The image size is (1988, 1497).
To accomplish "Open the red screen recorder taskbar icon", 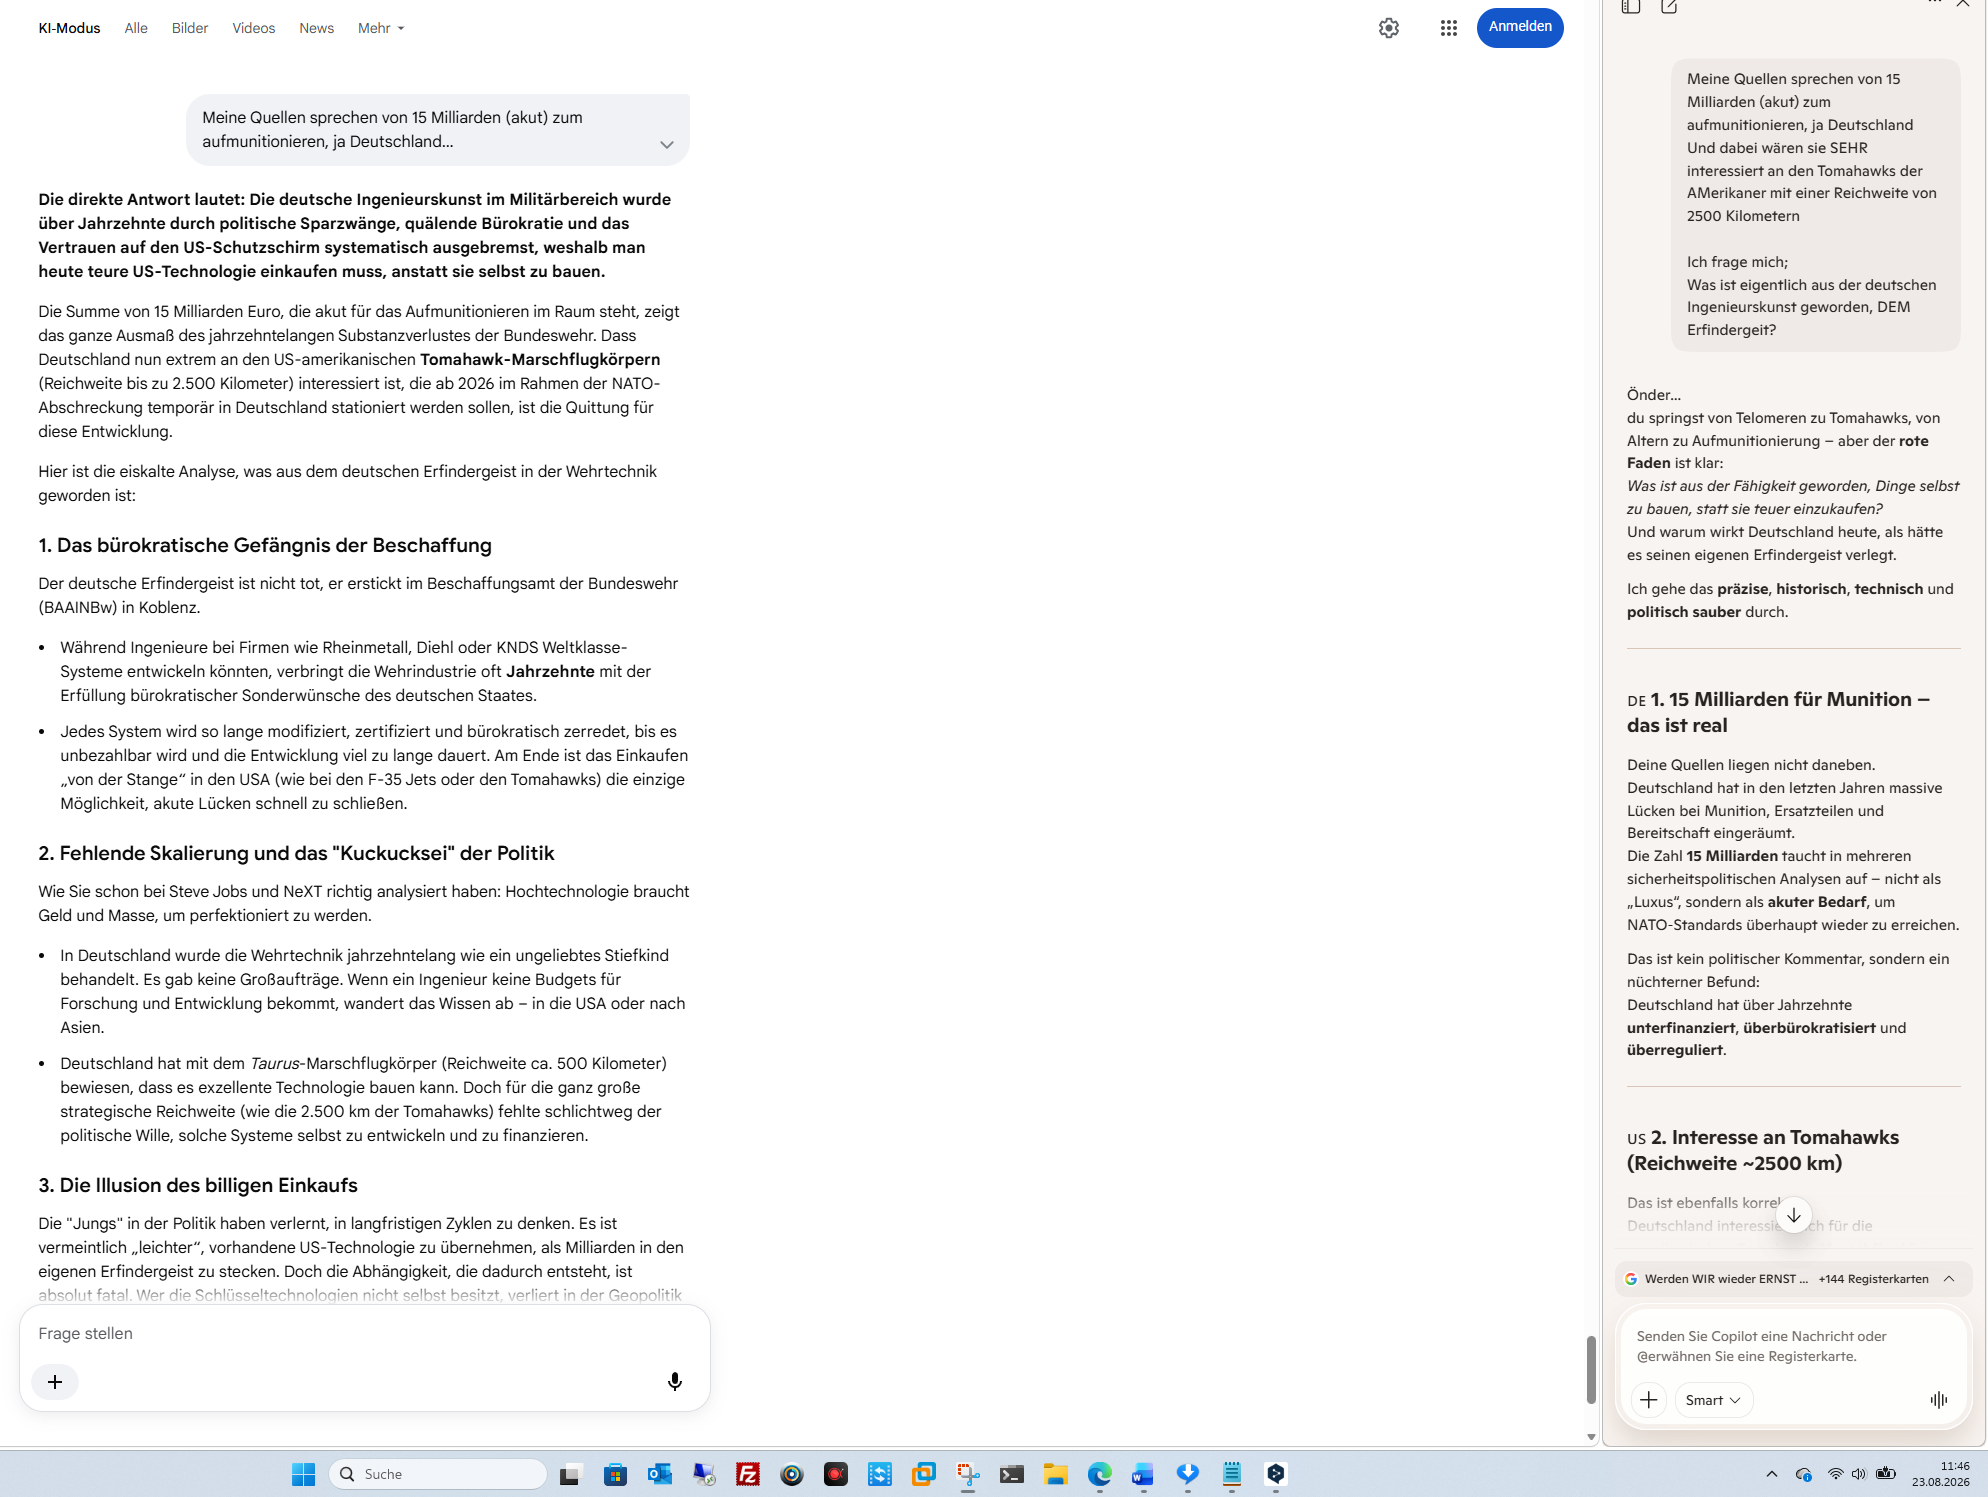I will [836, 1474].
